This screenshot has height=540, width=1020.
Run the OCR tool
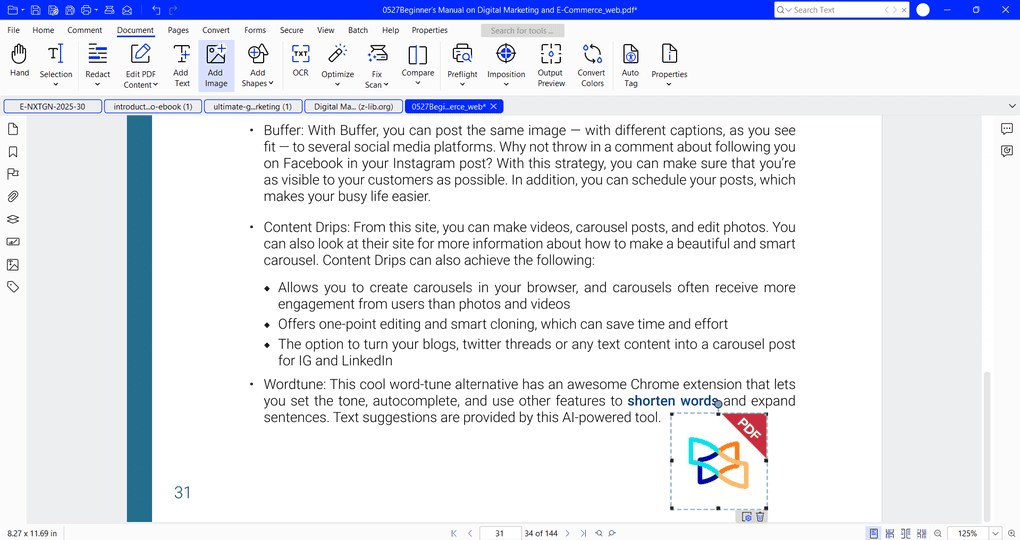pyautogui.click(x=301, y=61)
